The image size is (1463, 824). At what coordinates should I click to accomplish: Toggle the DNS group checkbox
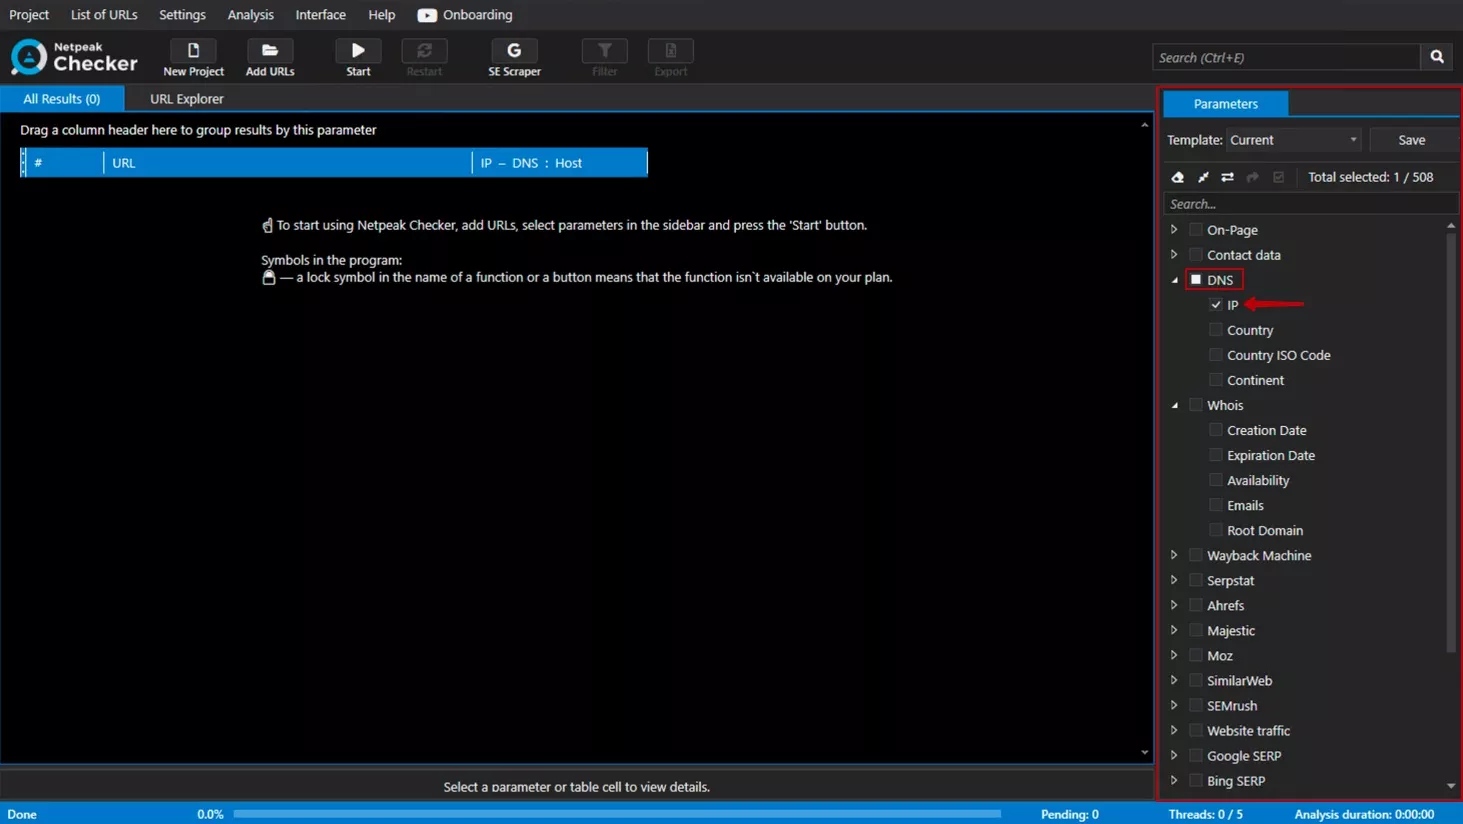(1196, 280)
